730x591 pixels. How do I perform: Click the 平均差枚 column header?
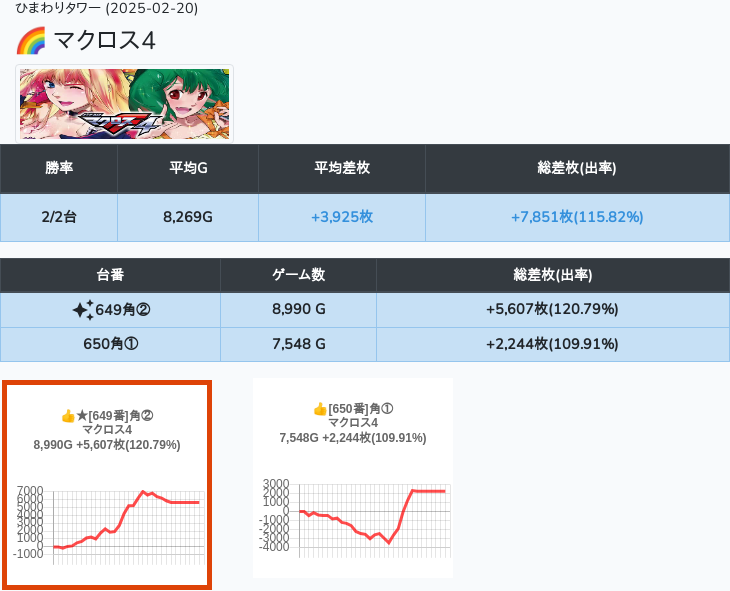[342, 168]
